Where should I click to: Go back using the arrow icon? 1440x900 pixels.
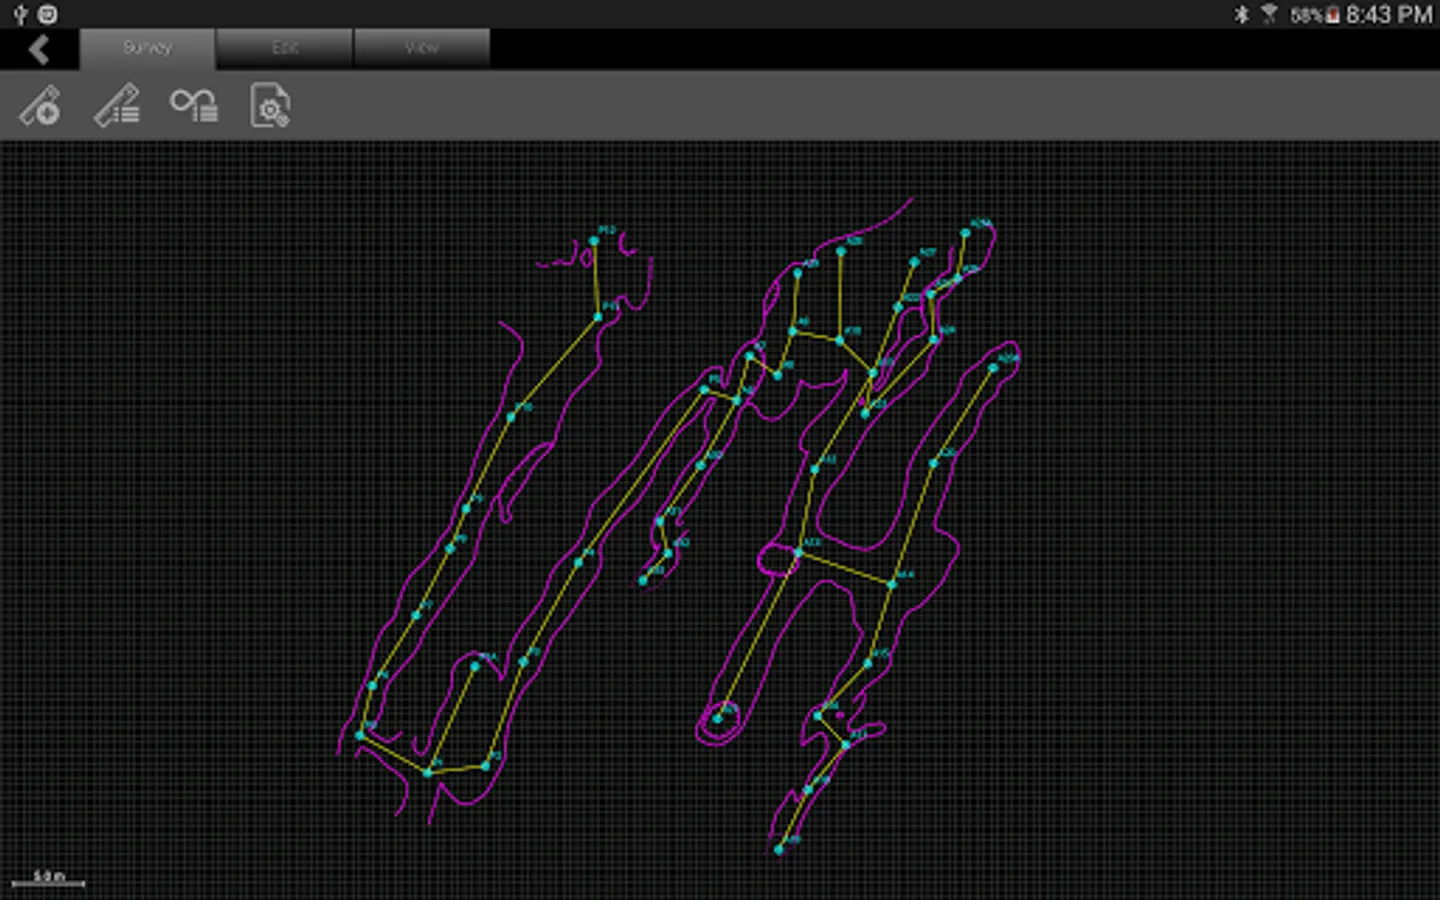39,49
